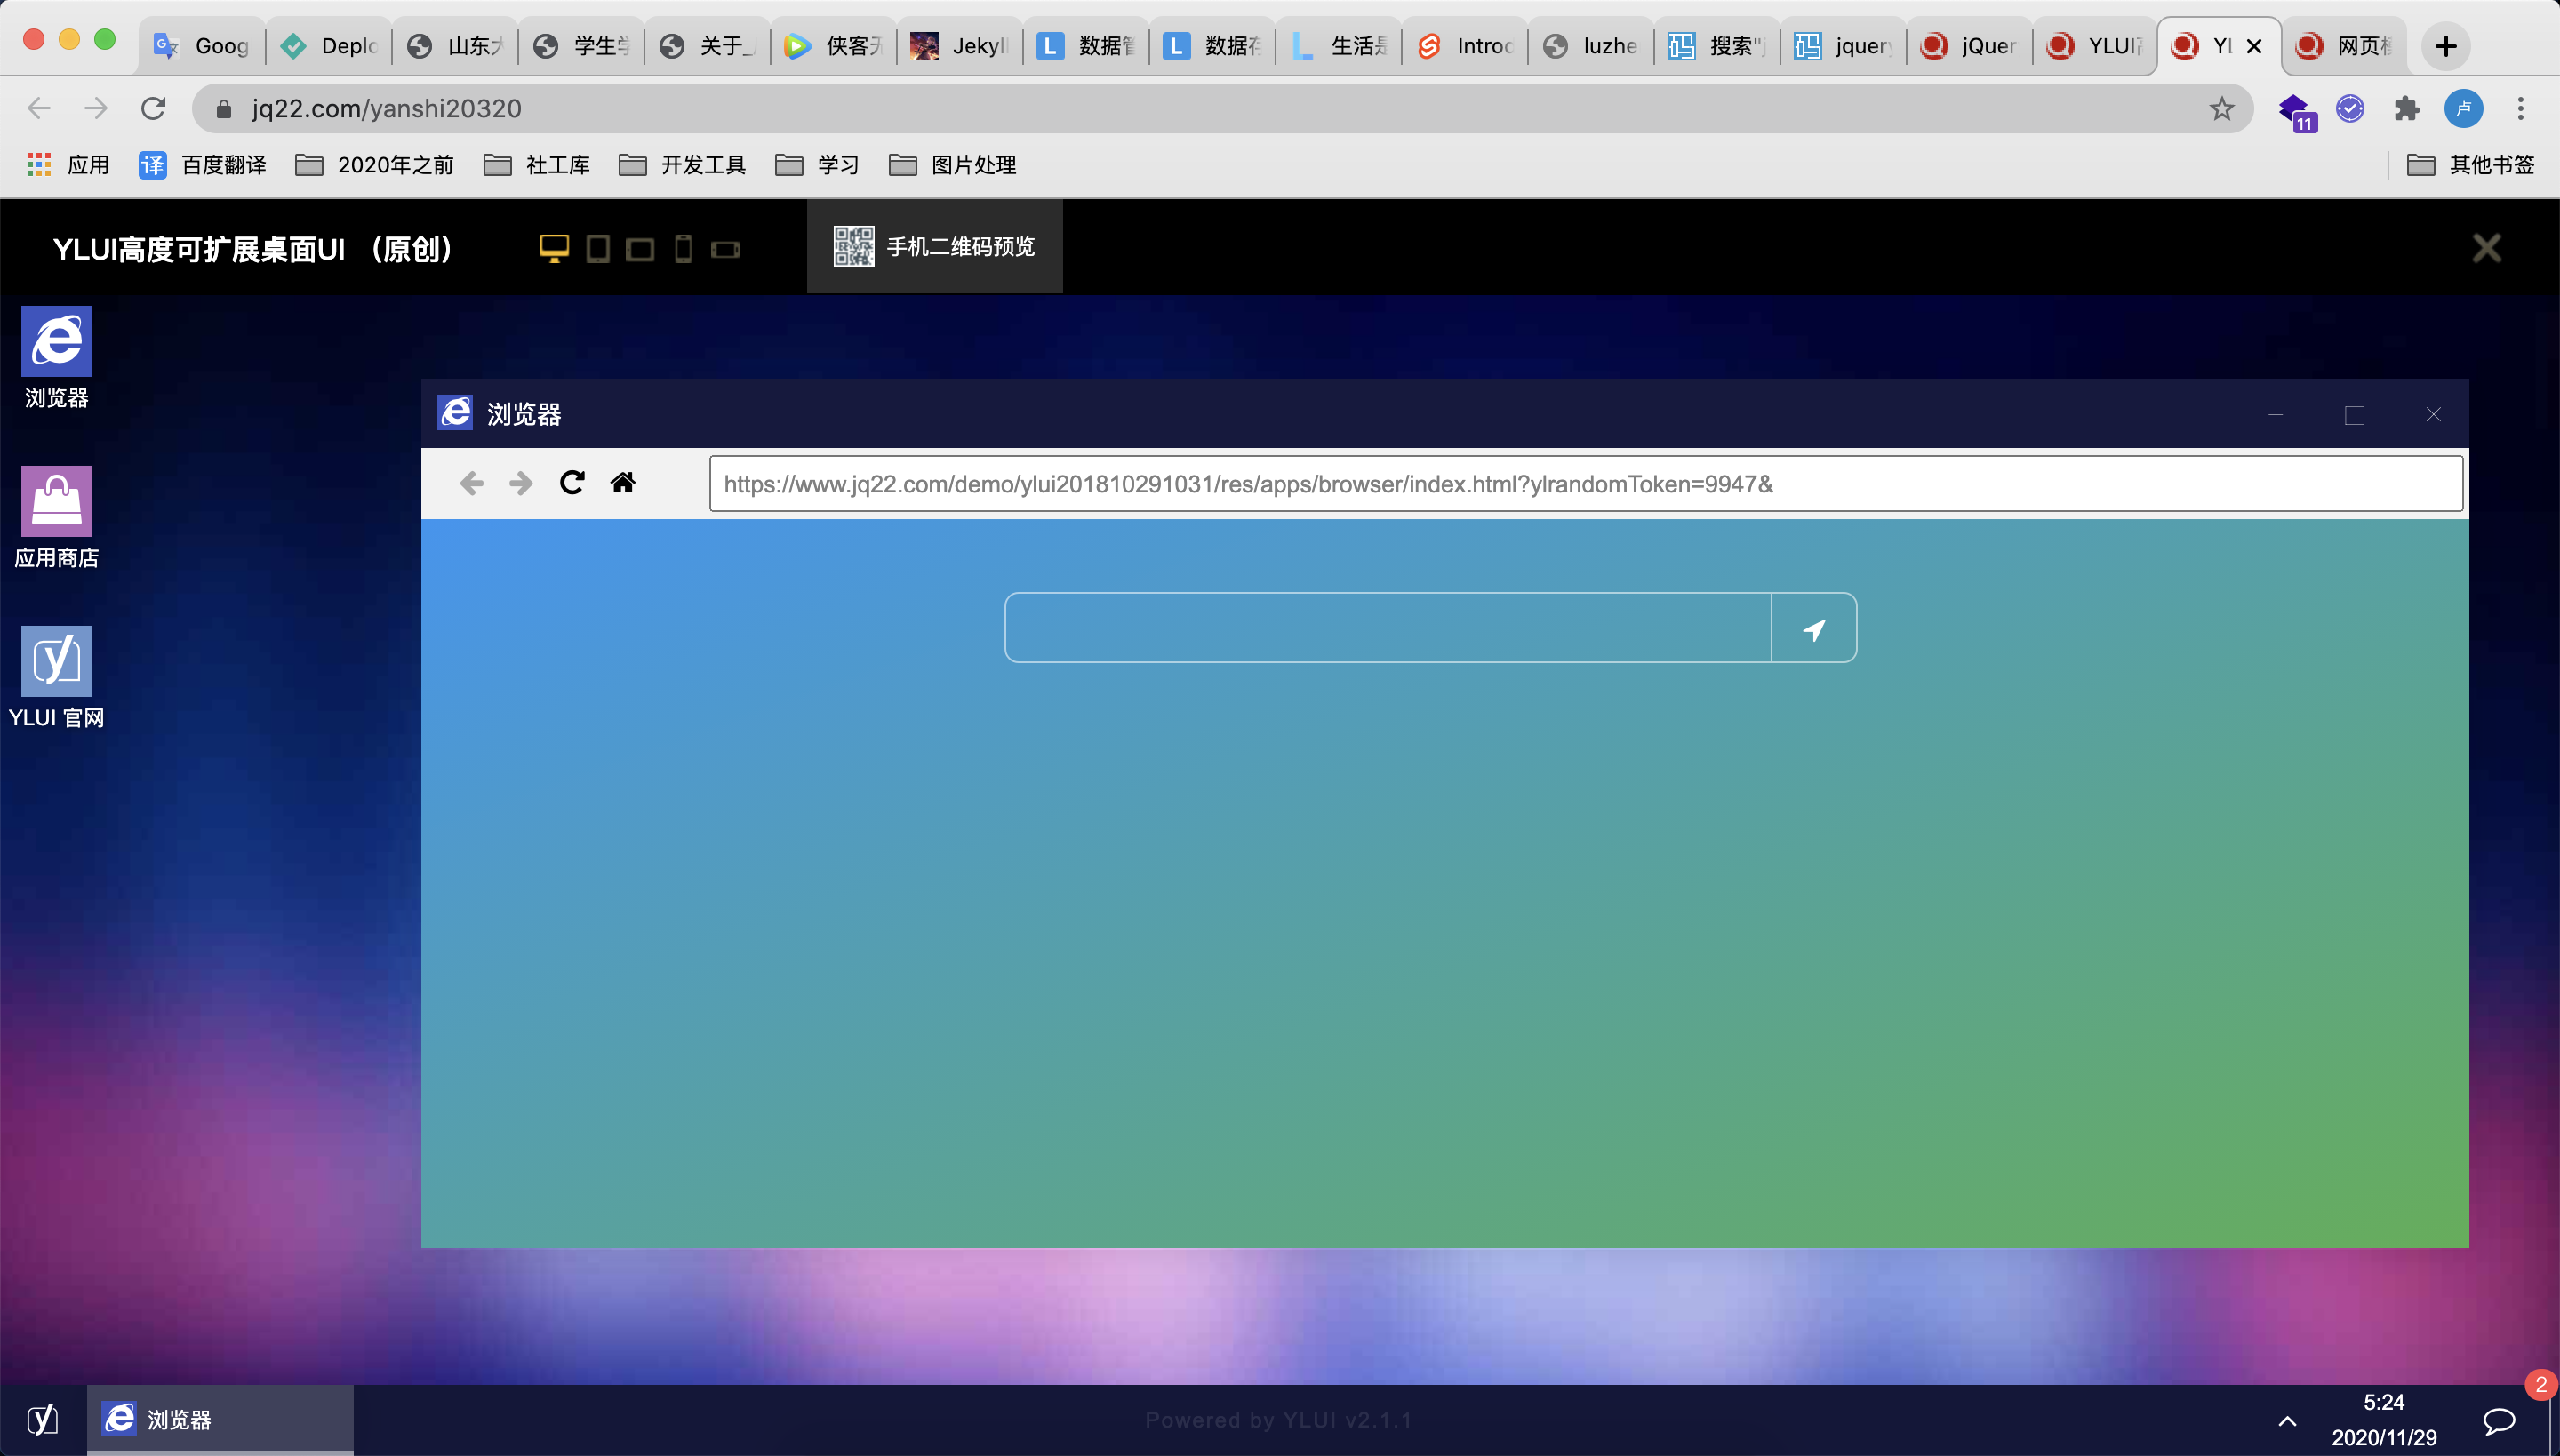Click the home icon in the simulated browser

624,483
